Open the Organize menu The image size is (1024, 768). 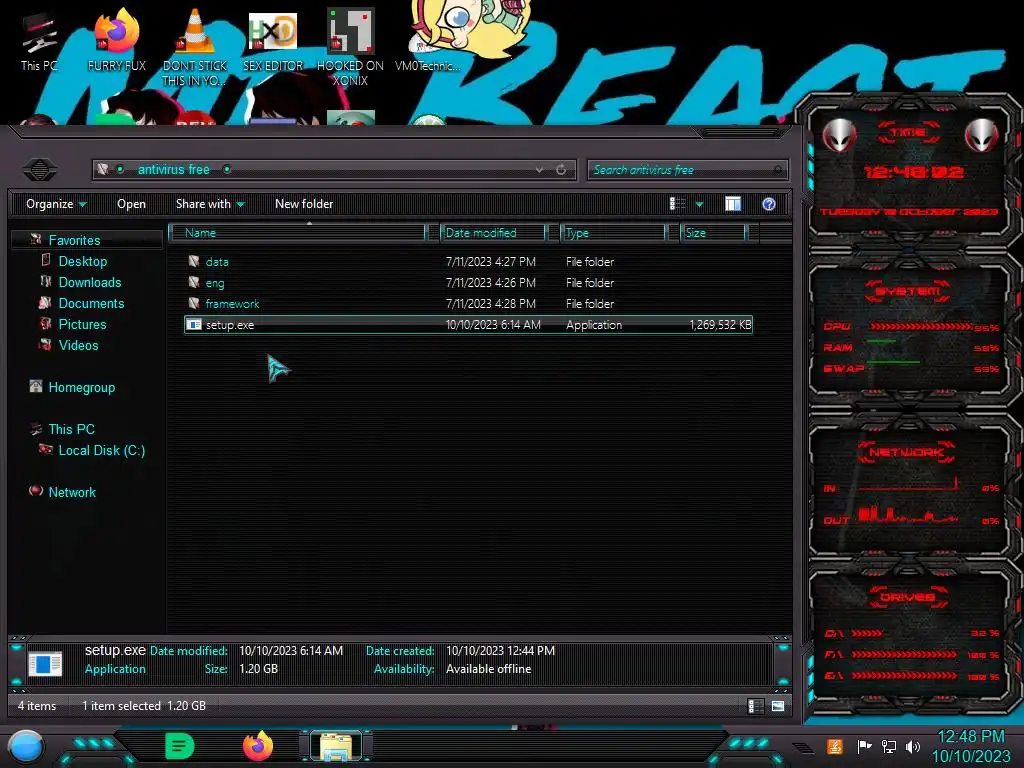(x=56, y=204)
